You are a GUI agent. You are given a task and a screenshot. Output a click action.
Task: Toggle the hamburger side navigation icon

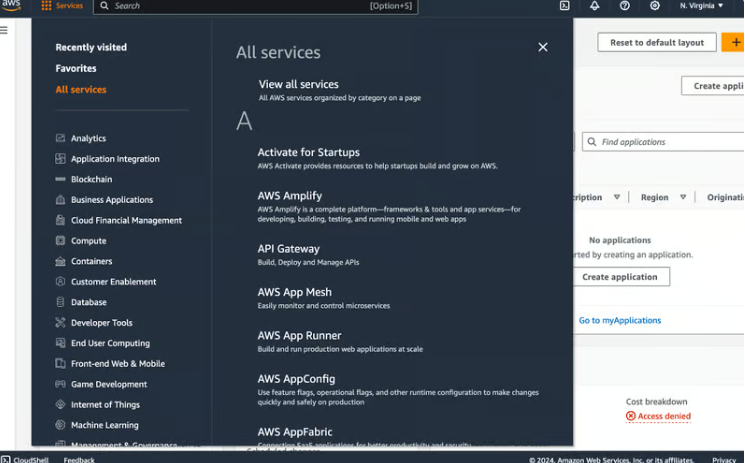point(4,30)
